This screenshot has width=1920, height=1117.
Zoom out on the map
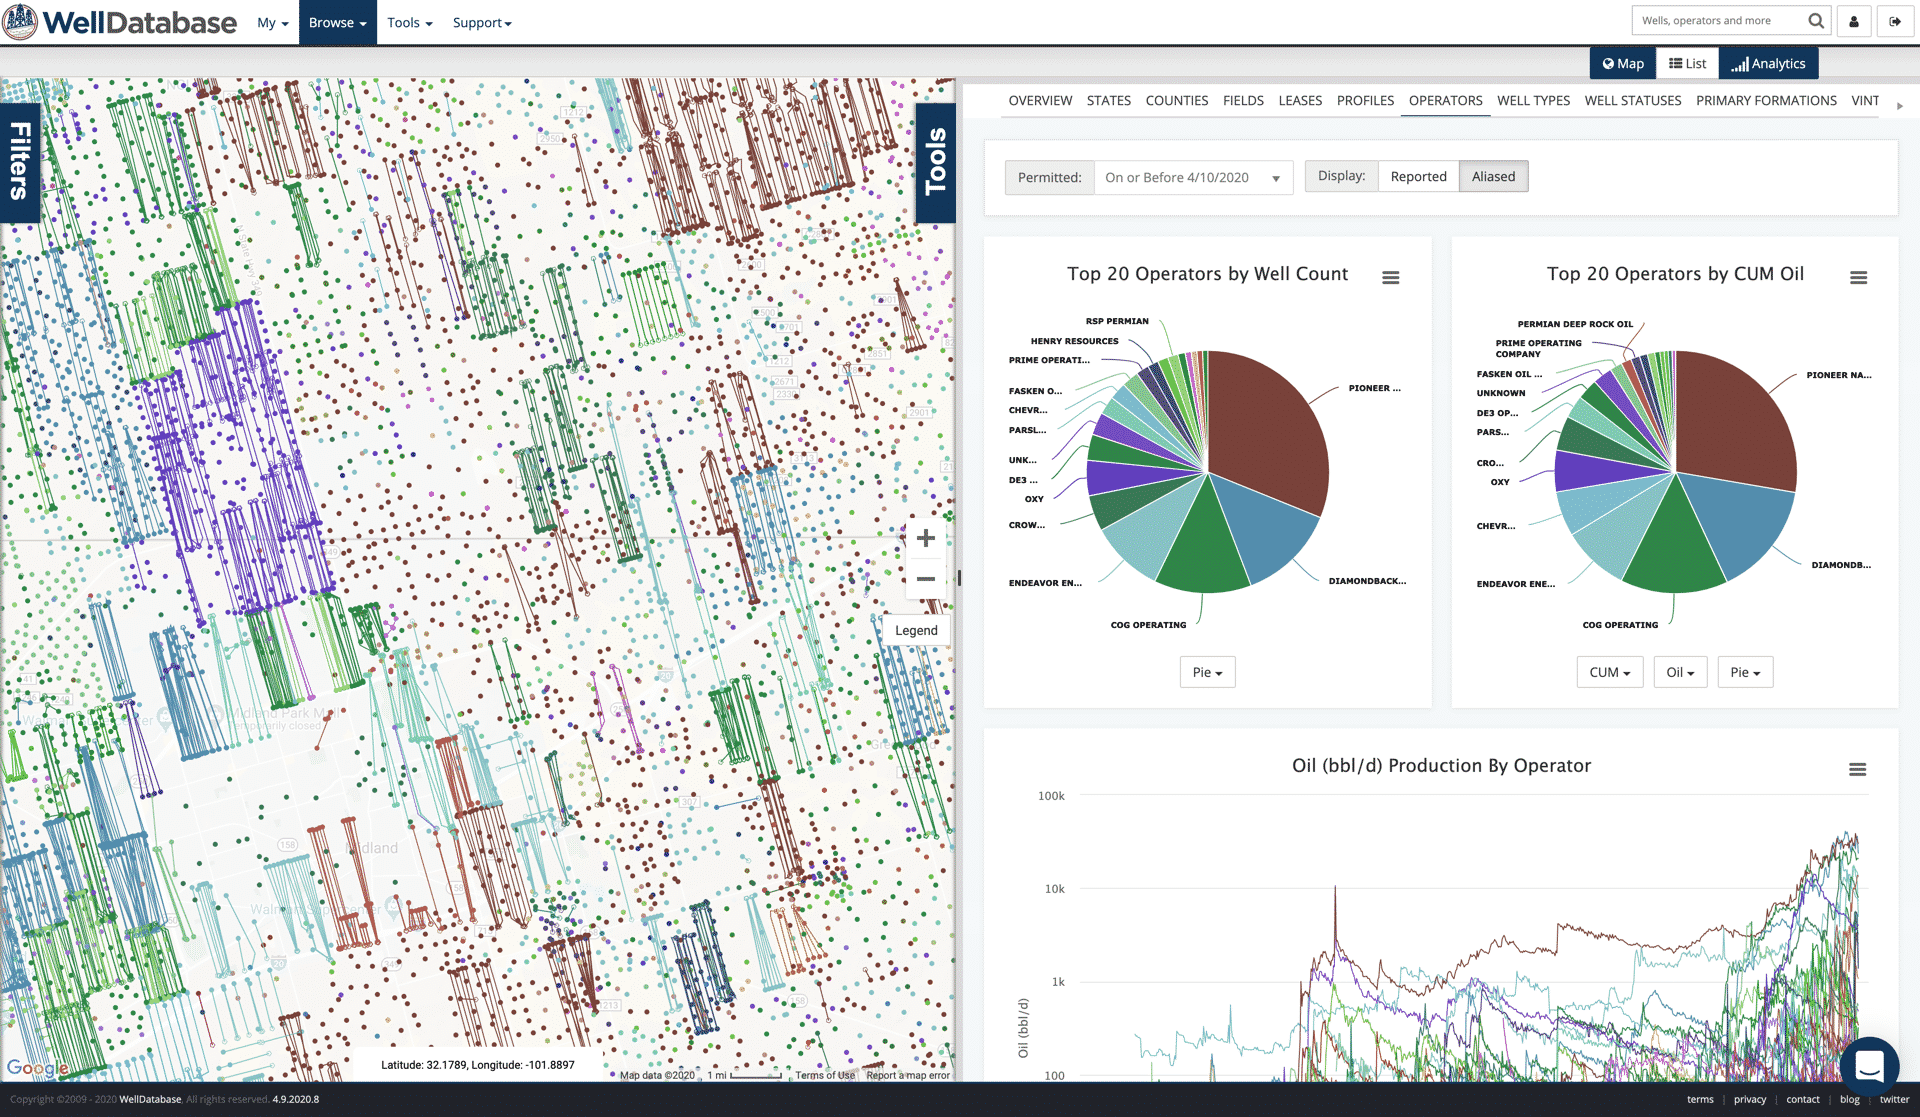point(926,579)
